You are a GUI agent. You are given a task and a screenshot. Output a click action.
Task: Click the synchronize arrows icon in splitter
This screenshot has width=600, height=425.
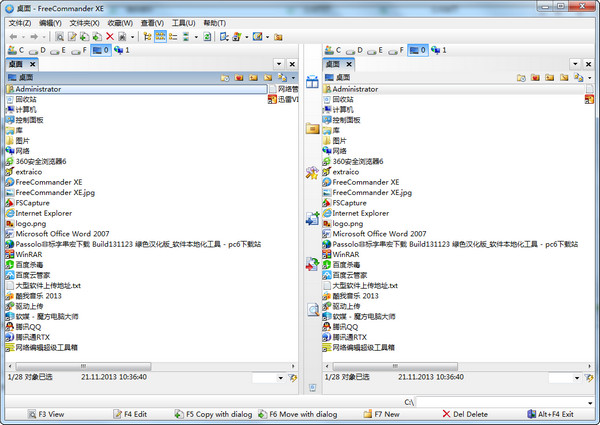click(312, 264)
